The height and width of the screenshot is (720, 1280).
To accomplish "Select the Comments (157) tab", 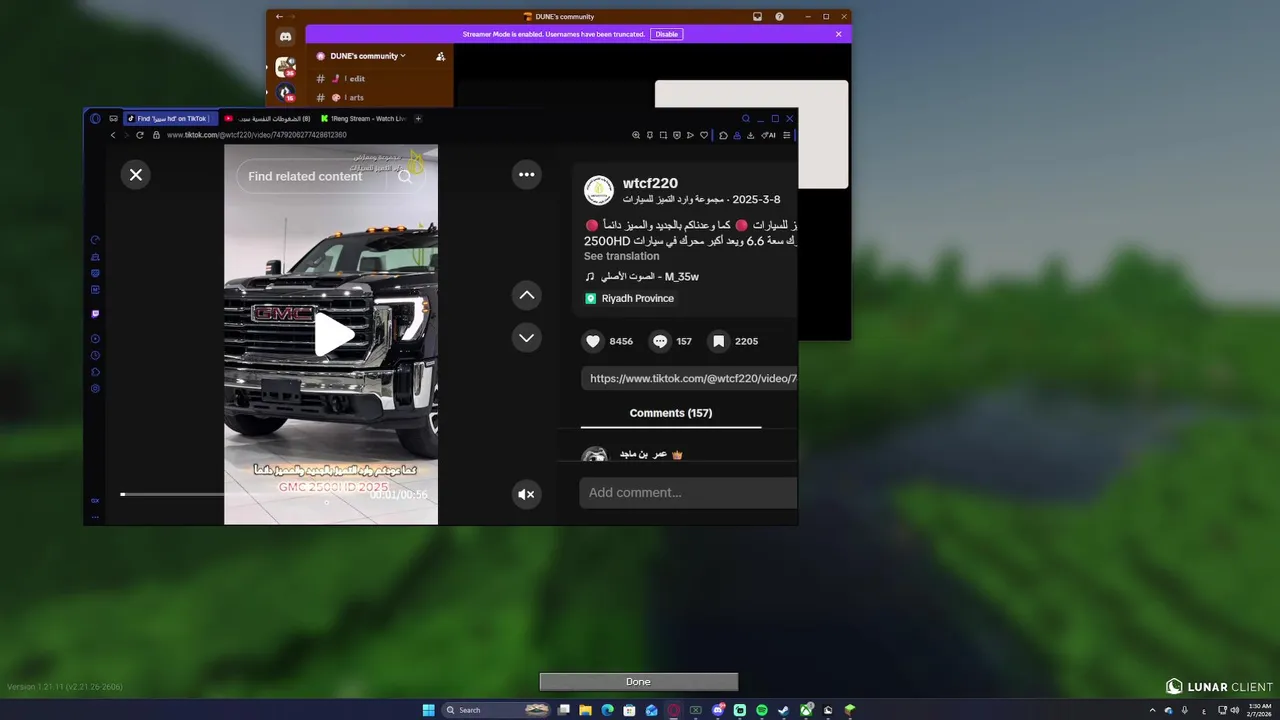I will (671, 413).
